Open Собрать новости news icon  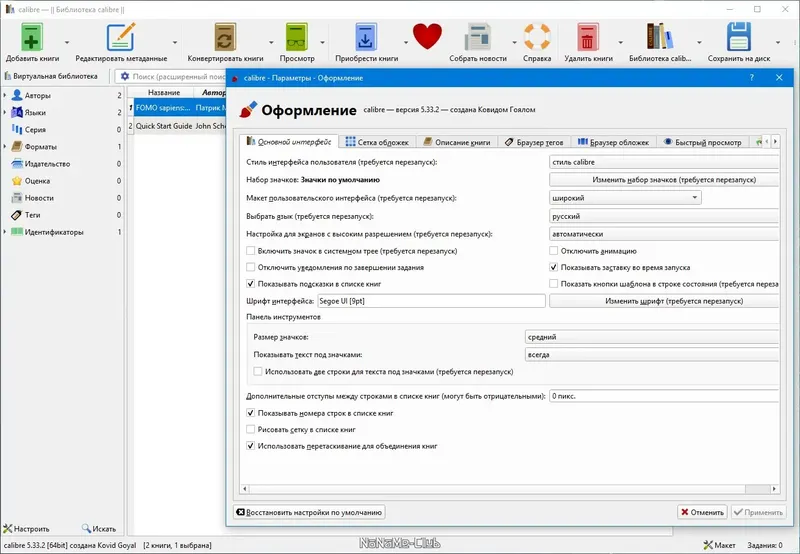[478, 37]
